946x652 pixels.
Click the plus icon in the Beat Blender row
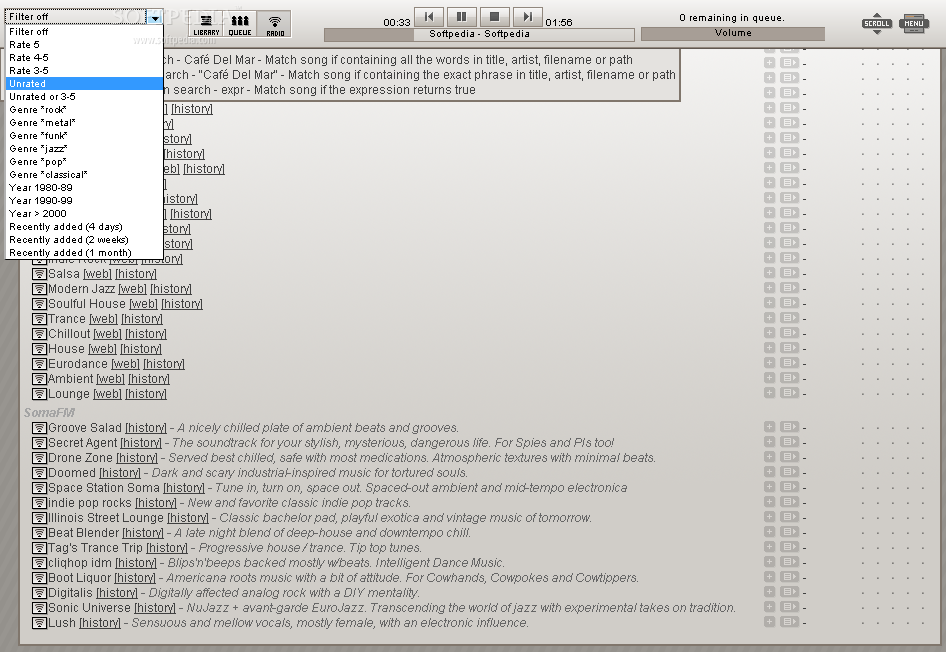click(769, 531)
